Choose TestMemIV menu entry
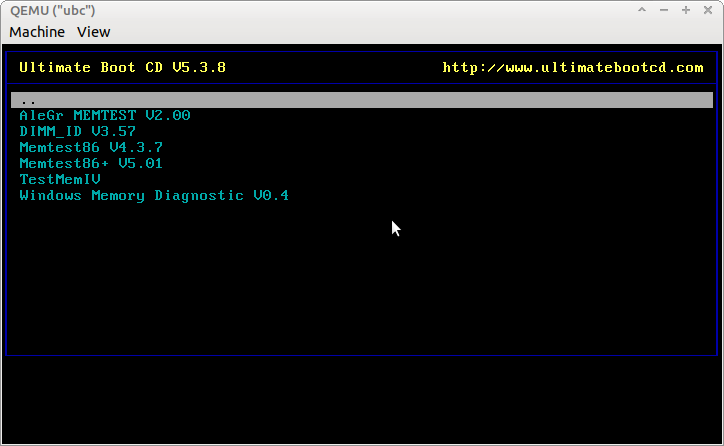Viewport: 724px width, 446px height. pyautogui.click(x=60, y=179)
